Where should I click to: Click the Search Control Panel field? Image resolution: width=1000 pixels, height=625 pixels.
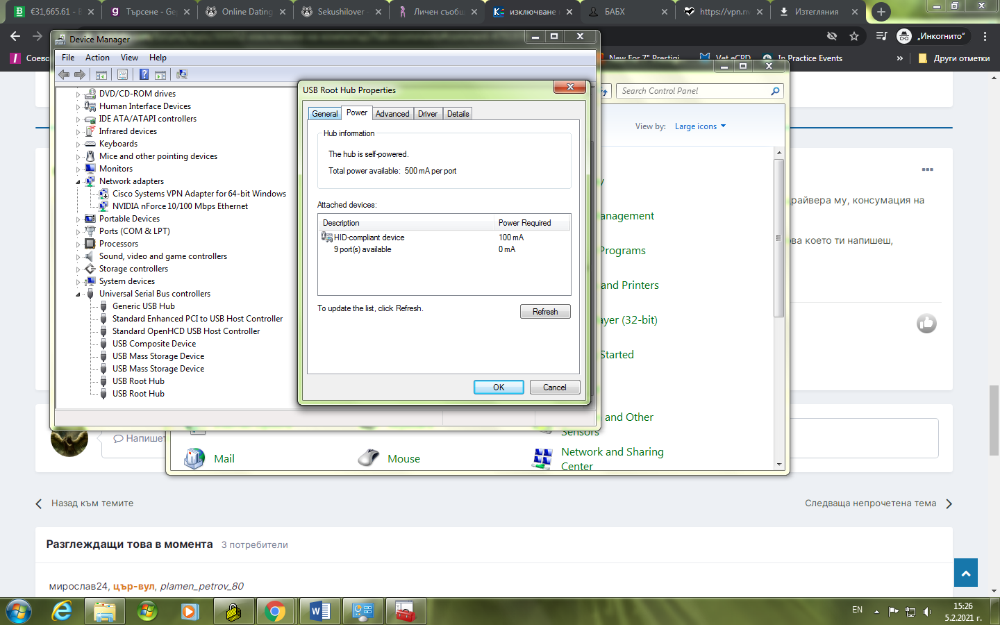(699, 91)
